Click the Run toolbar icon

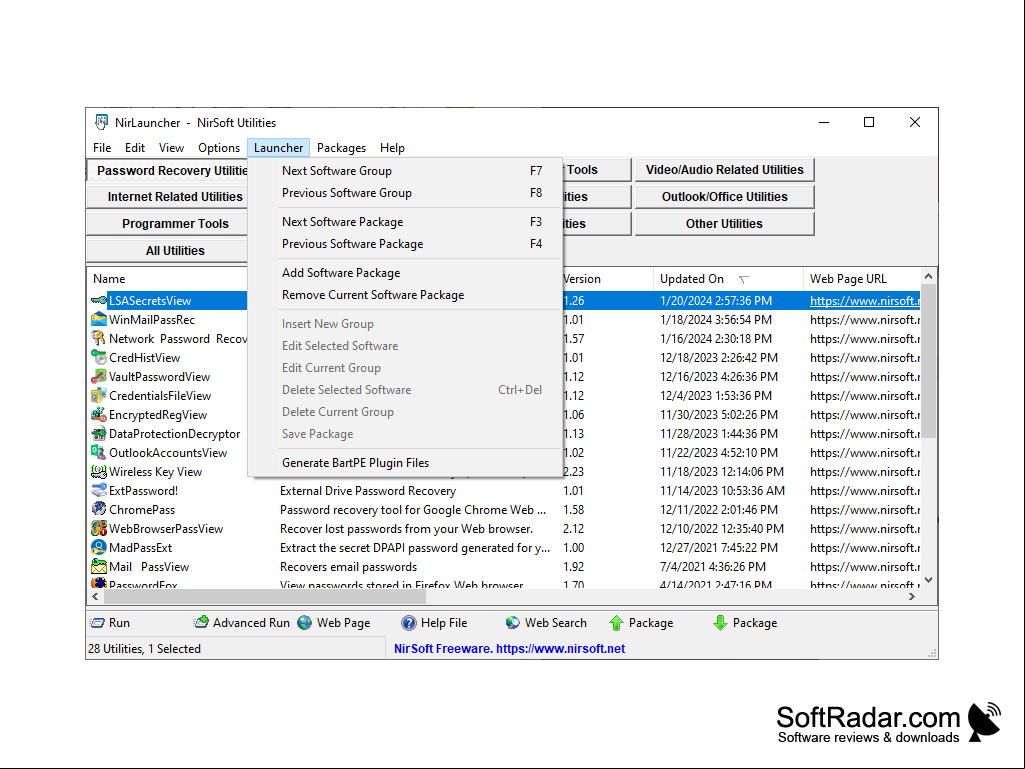(97, 623)
